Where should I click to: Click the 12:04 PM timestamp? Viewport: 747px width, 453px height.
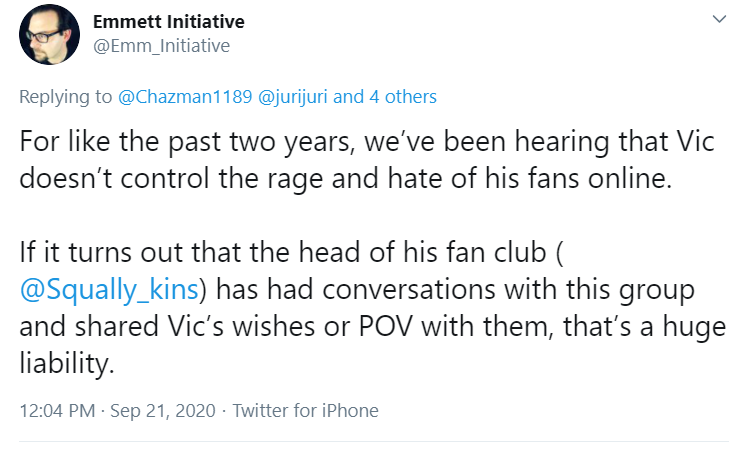click(57, 411)
